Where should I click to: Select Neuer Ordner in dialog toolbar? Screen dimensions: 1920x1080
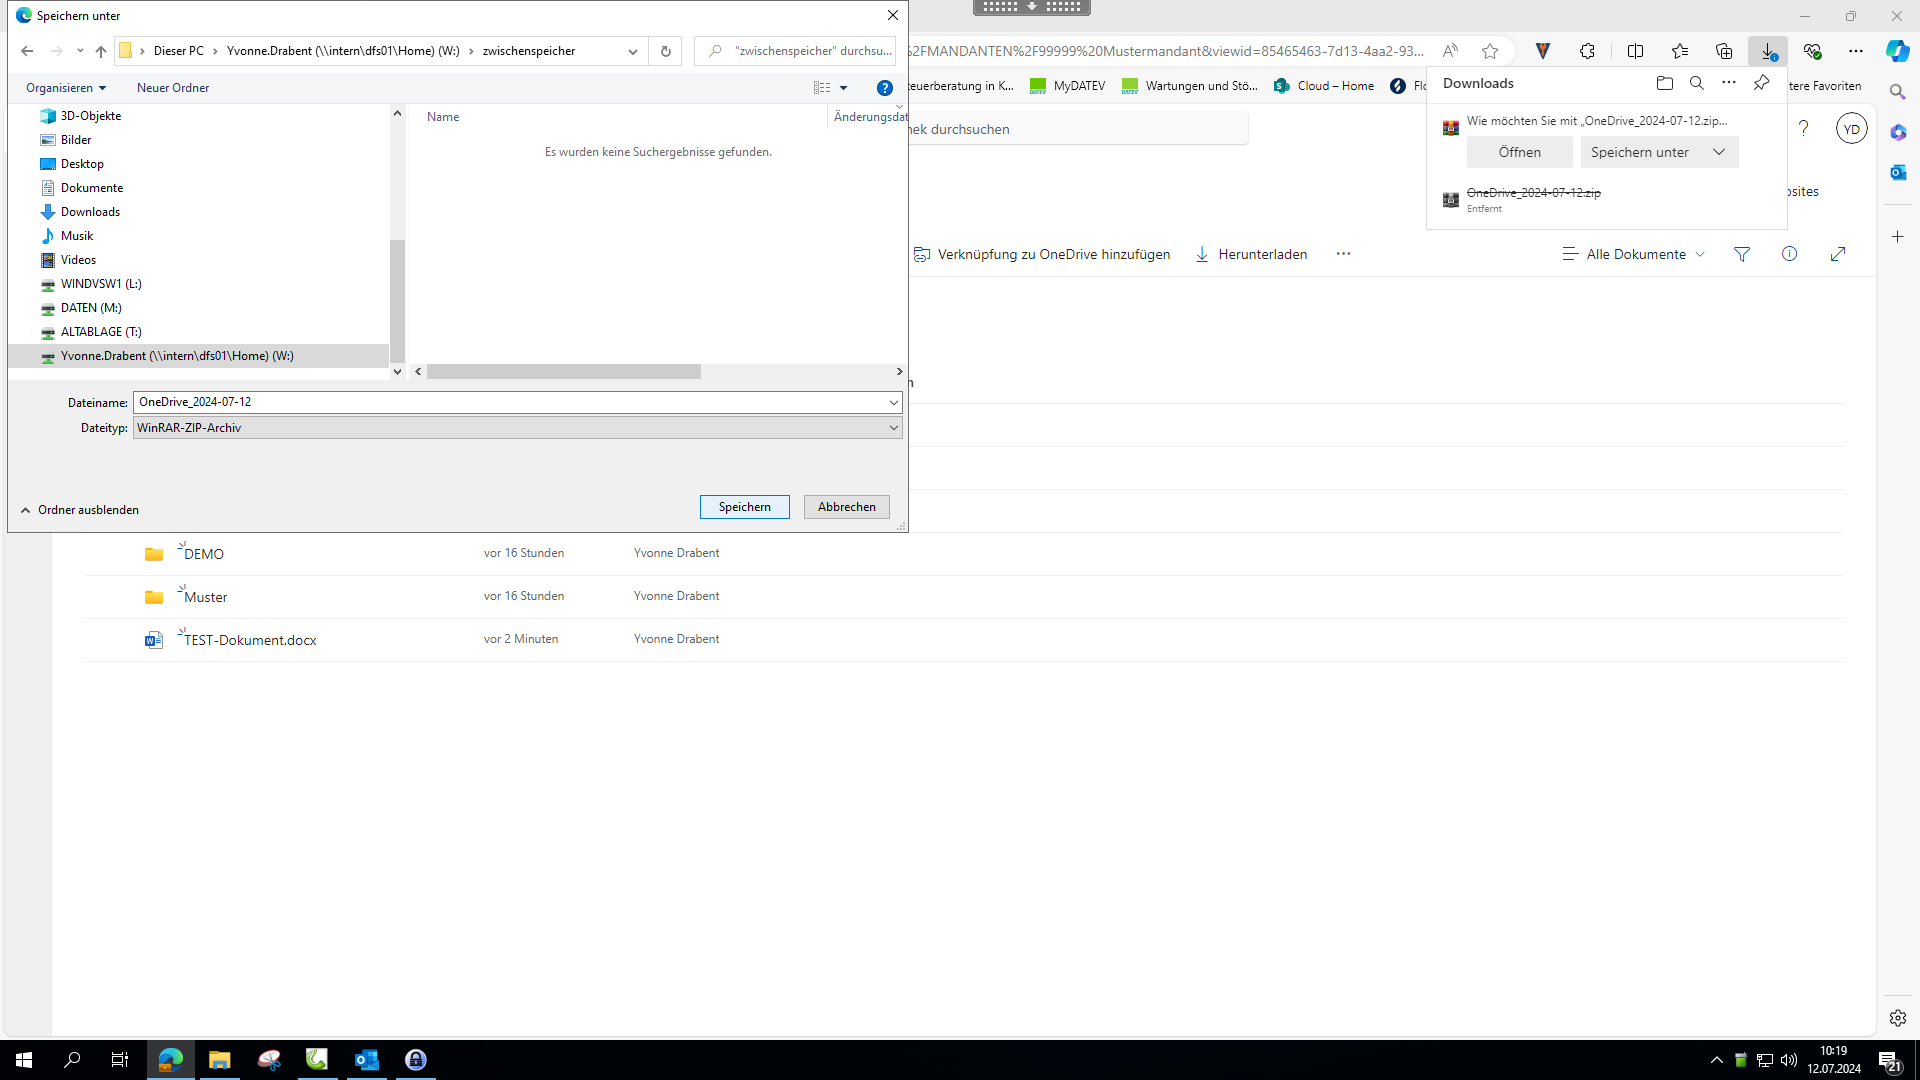tap(173, 88)
